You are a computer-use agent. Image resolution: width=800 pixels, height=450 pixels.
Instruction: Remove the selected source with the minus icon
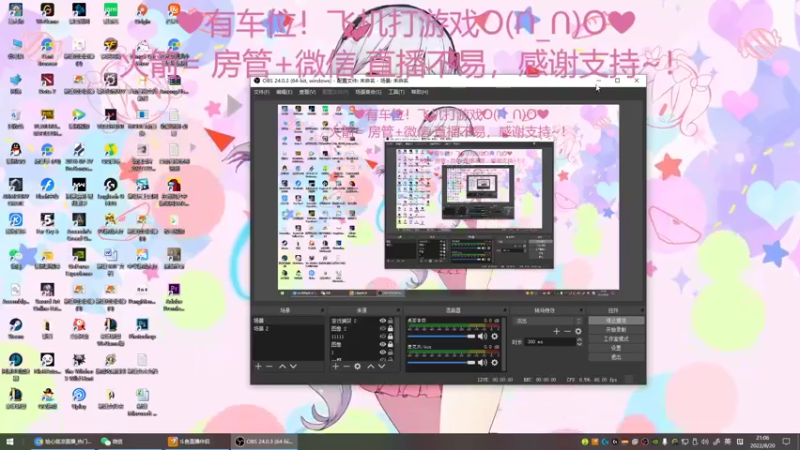[346, 366]
